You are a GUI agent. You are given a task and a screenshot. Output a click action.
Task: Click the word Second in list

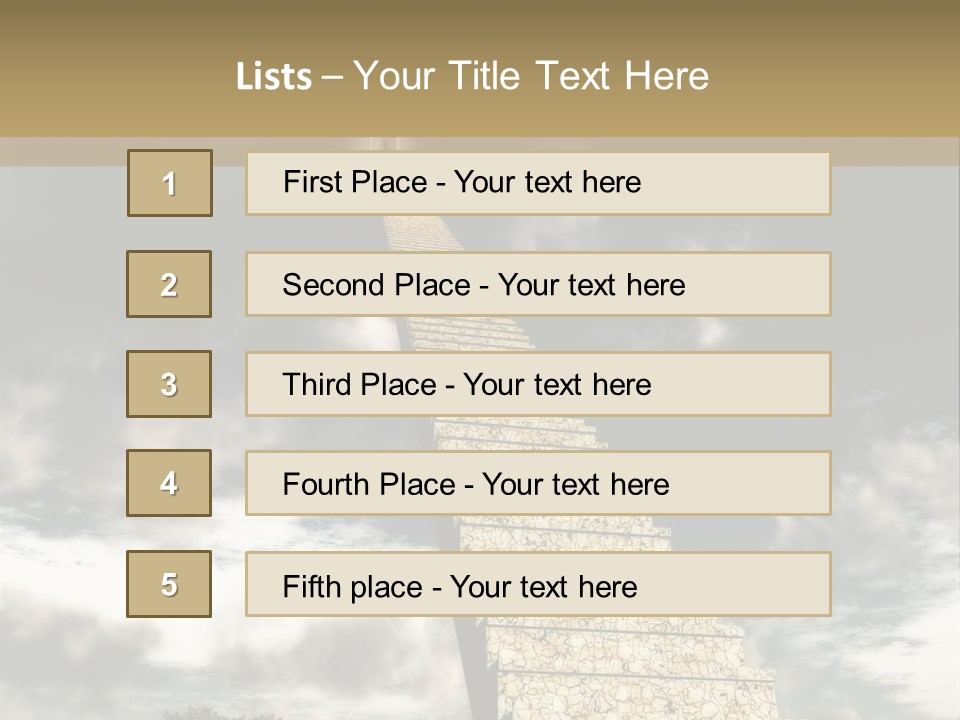coord(332,285)
